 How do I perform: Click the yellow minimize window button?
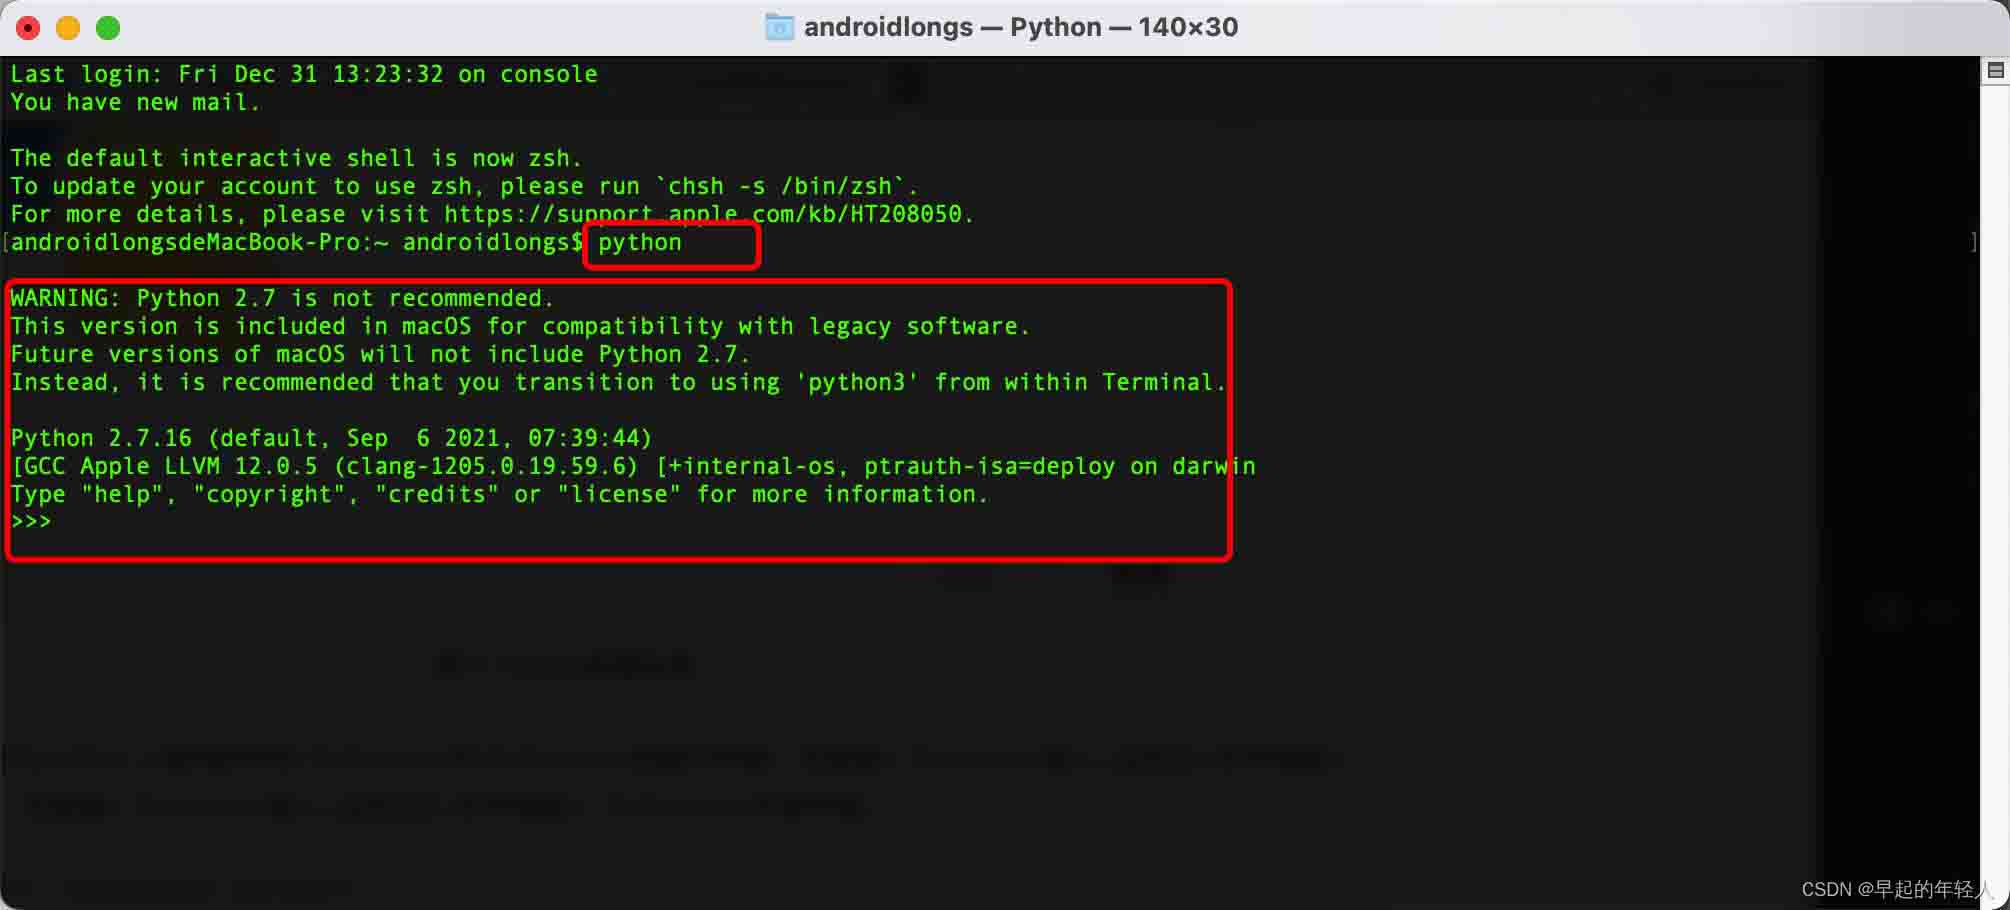point(68,28)
